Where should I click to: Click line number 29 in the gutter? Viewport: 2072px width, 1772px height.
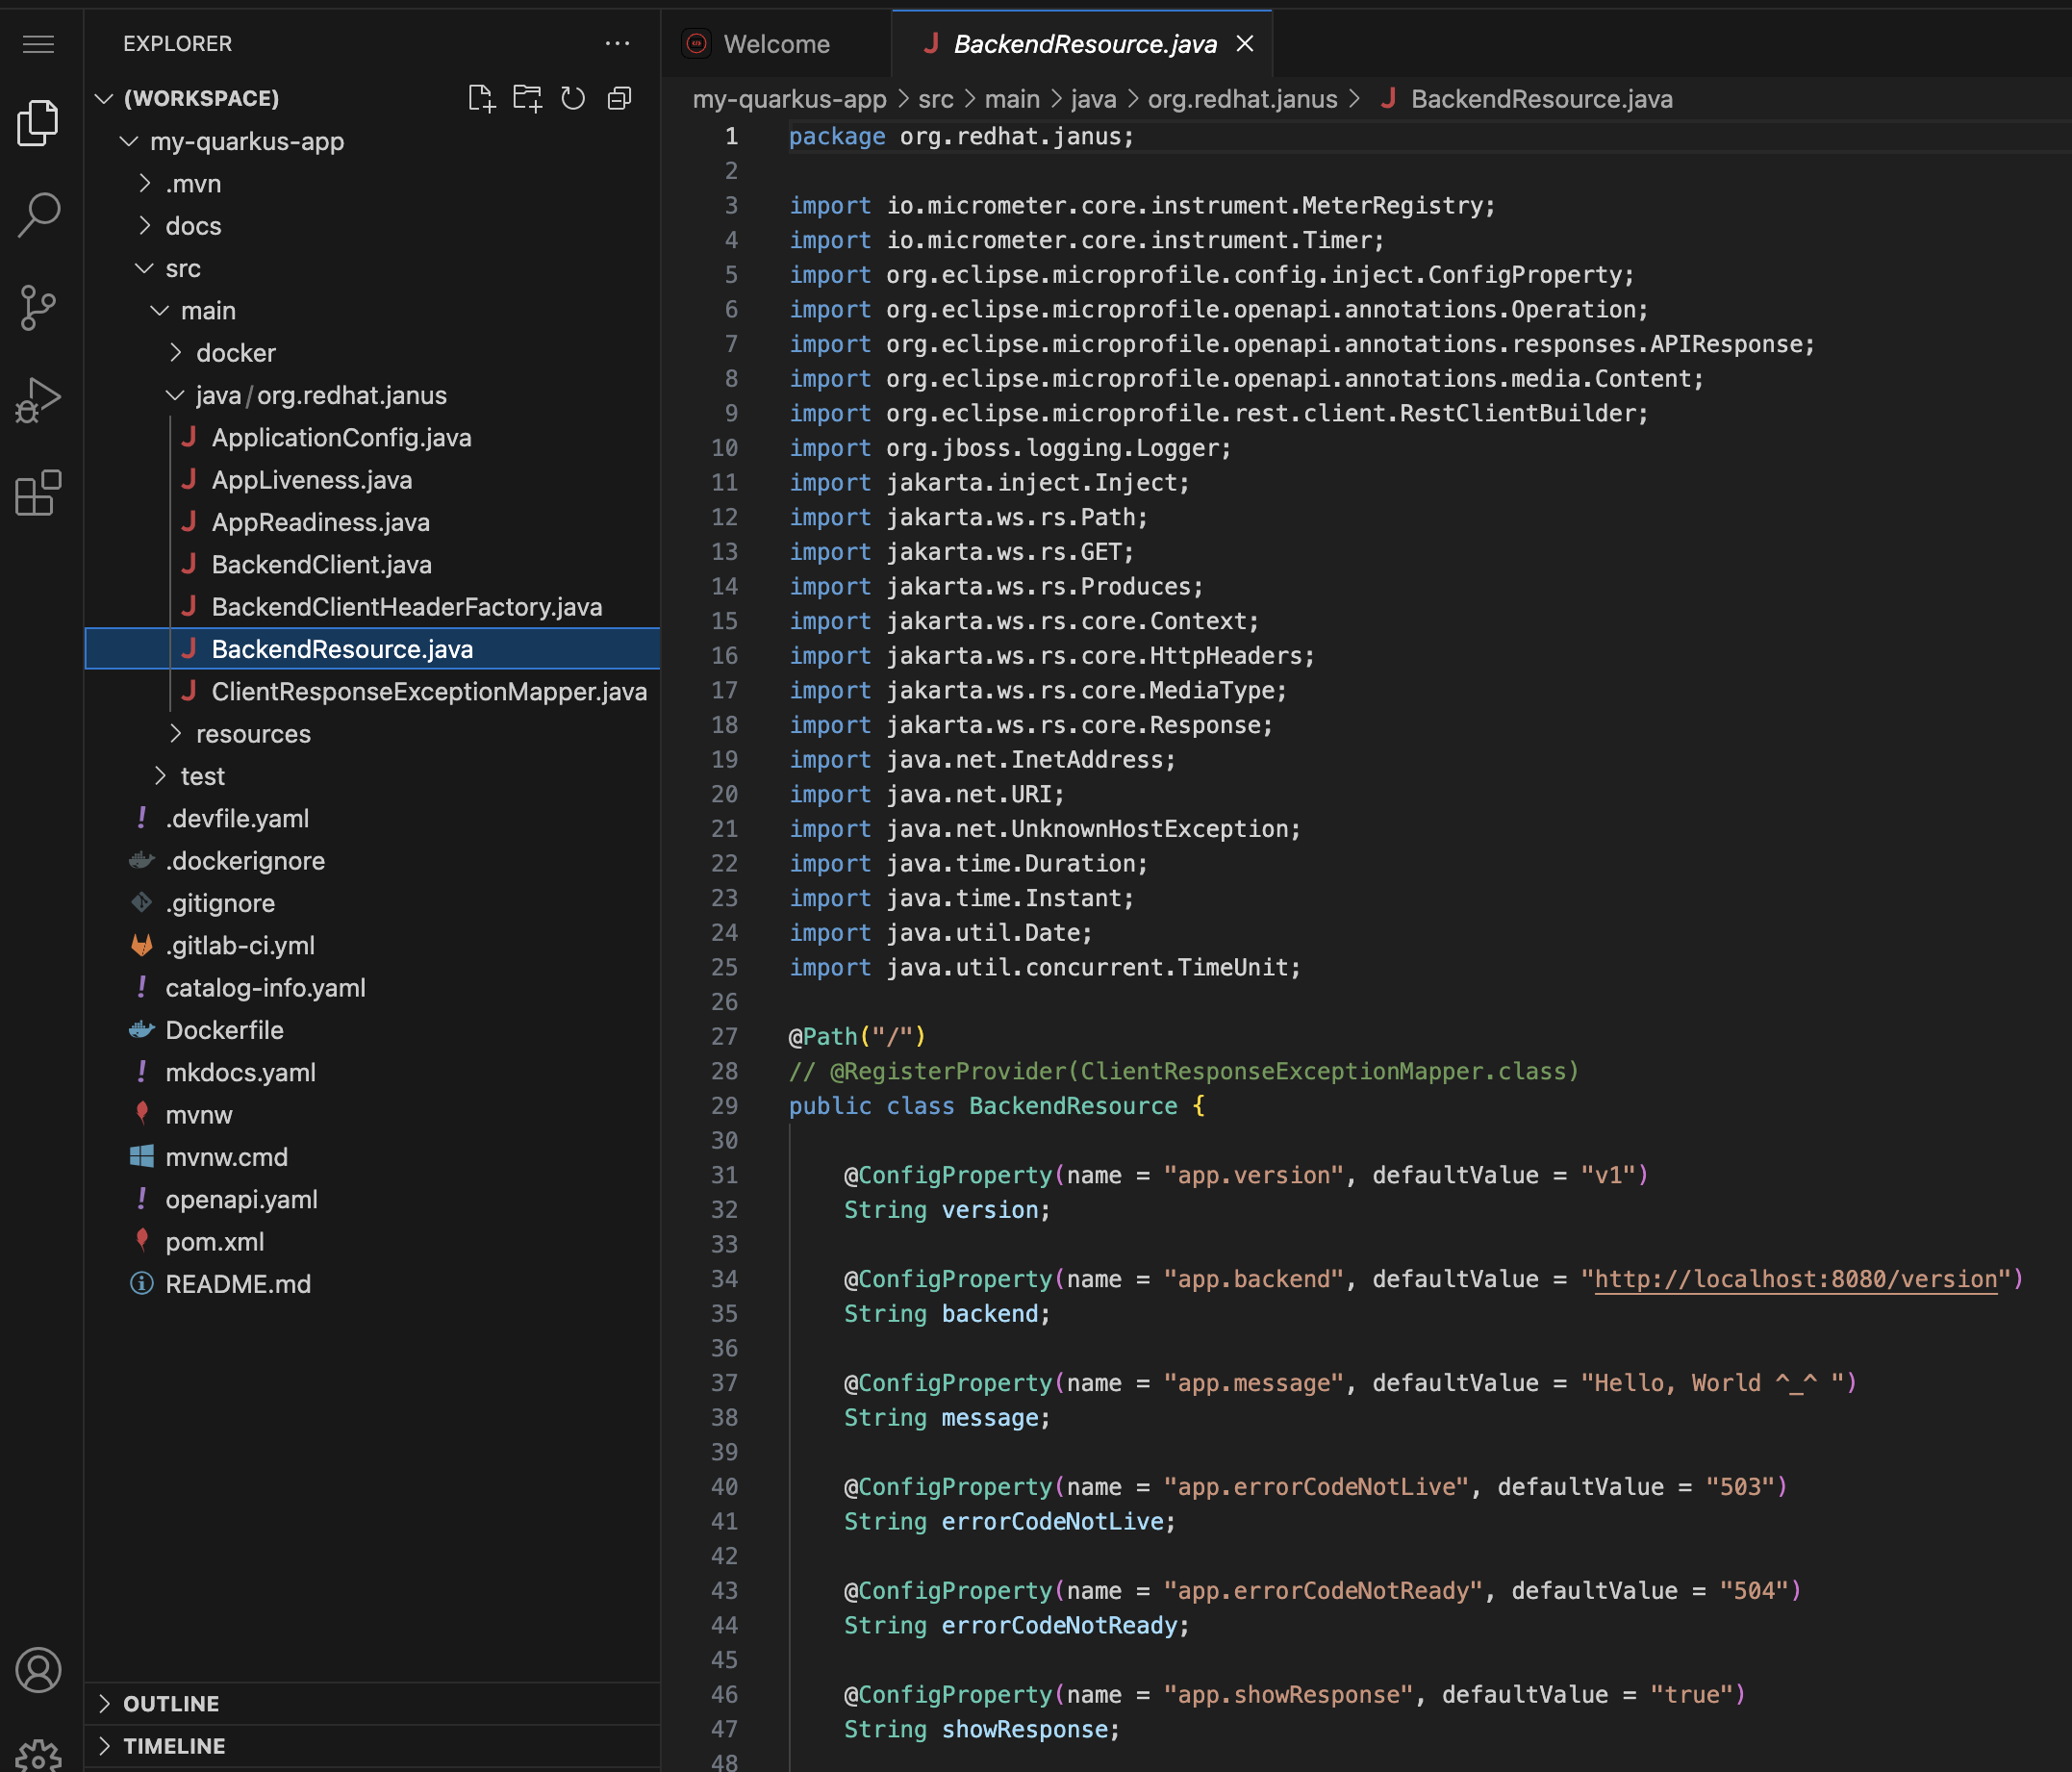[724, 1106]
